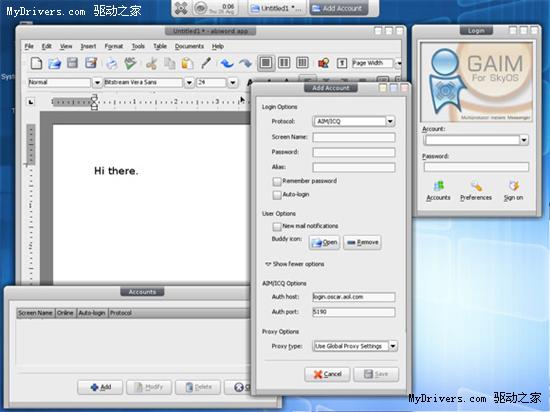Open the View menu

click(x=66, y=46)
